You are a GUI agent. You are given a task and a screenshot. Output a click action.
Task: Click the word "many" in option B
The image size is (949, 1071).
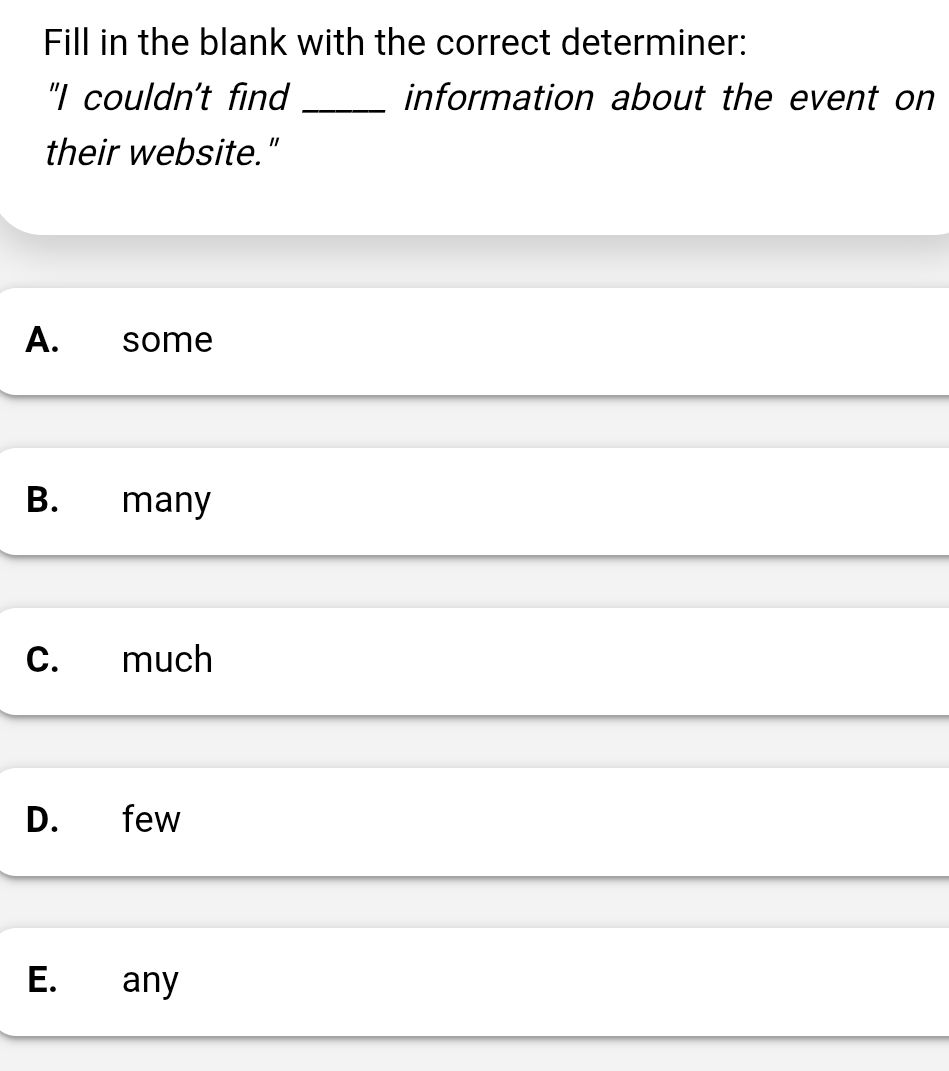tap(166, 500)
